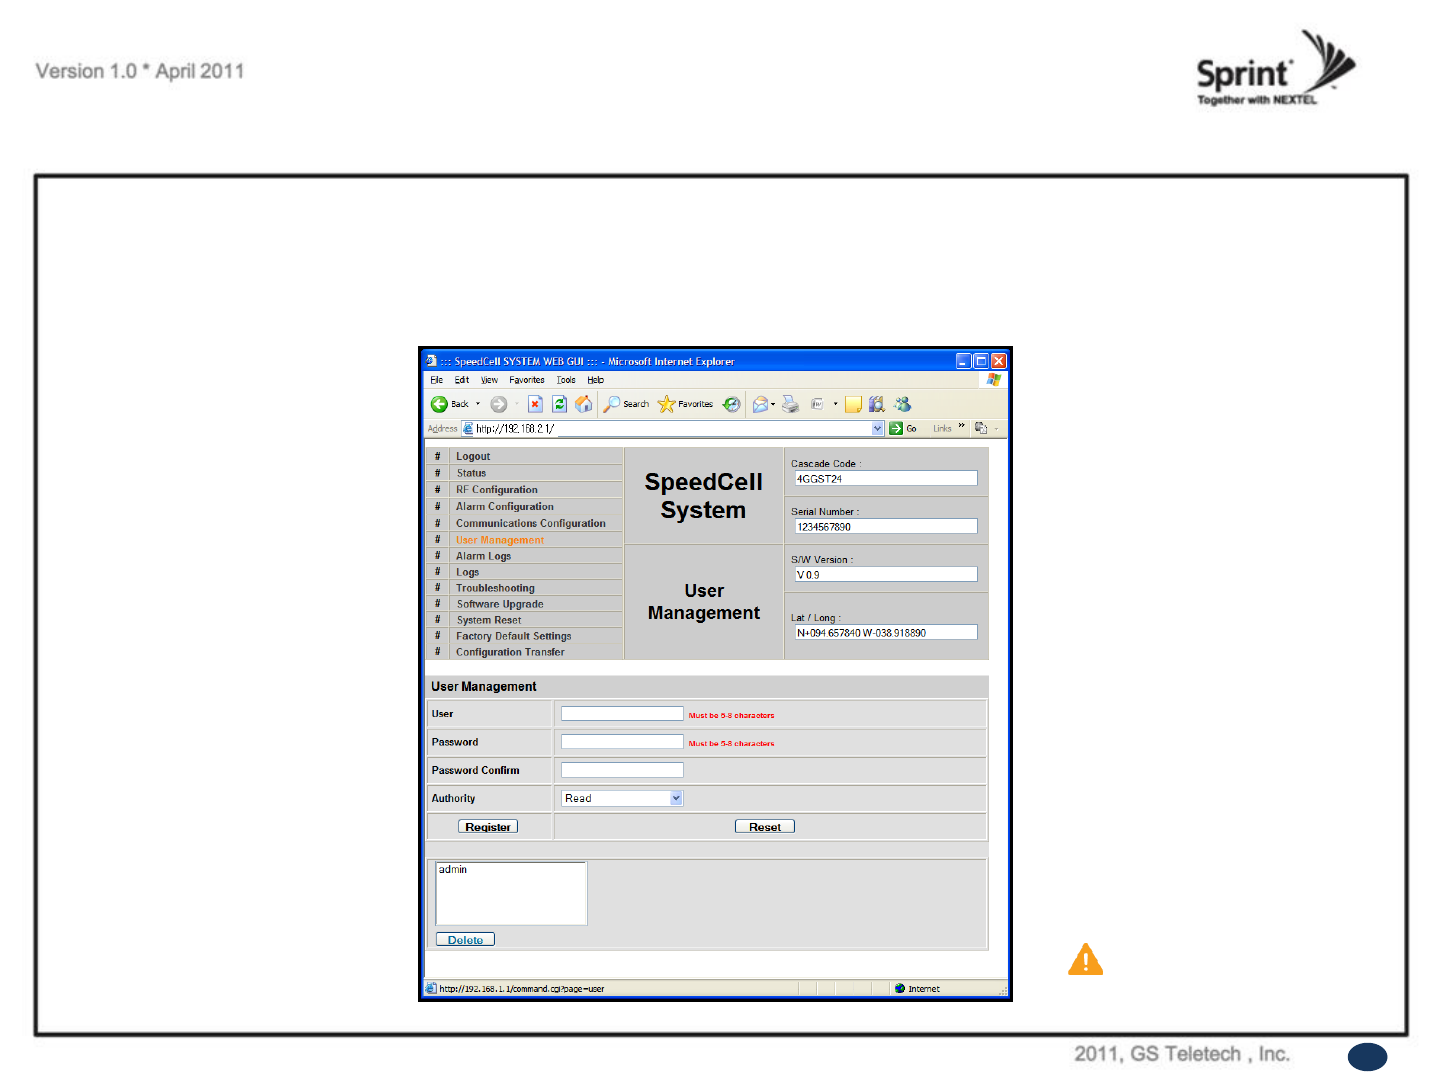Refresh the page with the green arrows icon
This screenshot has height=1080, width=1440.
coord(560,404)
